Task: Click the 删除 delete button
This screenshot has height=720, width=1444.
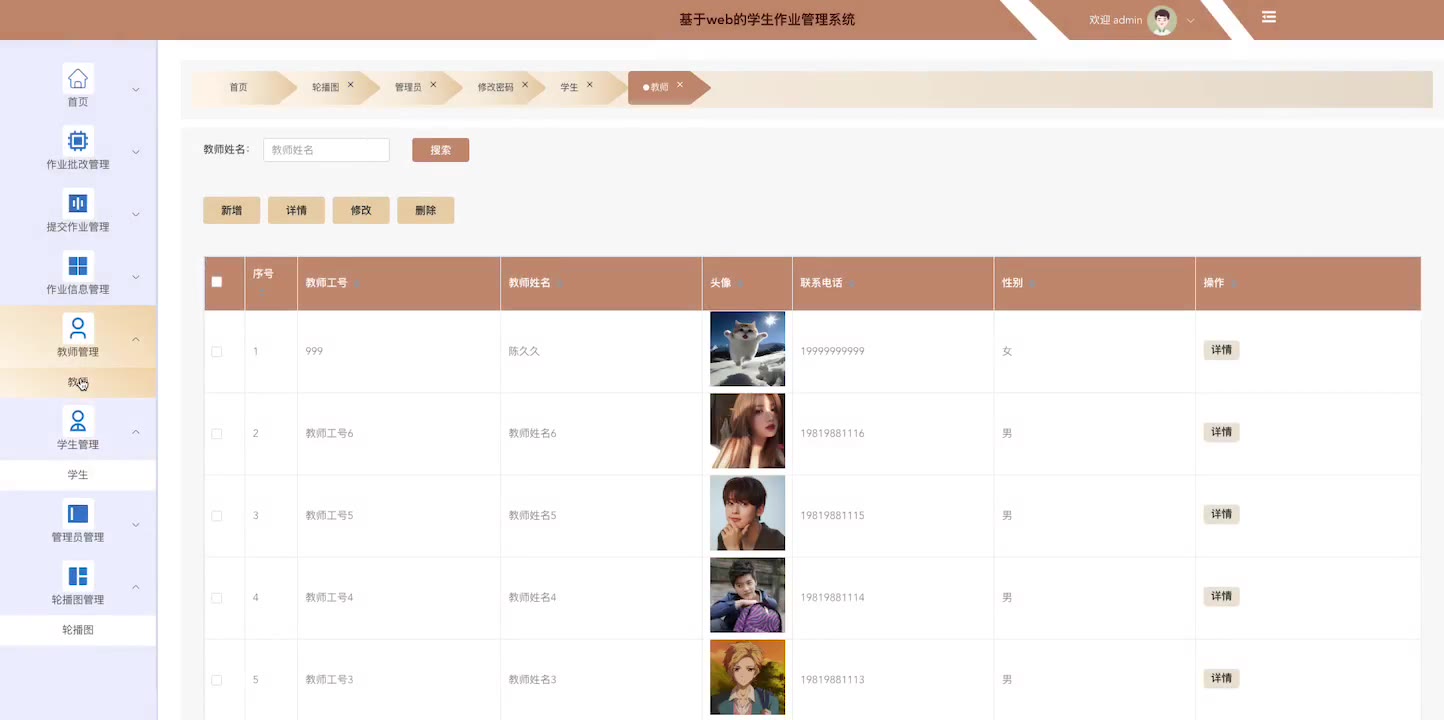Action: coord(425,210)
